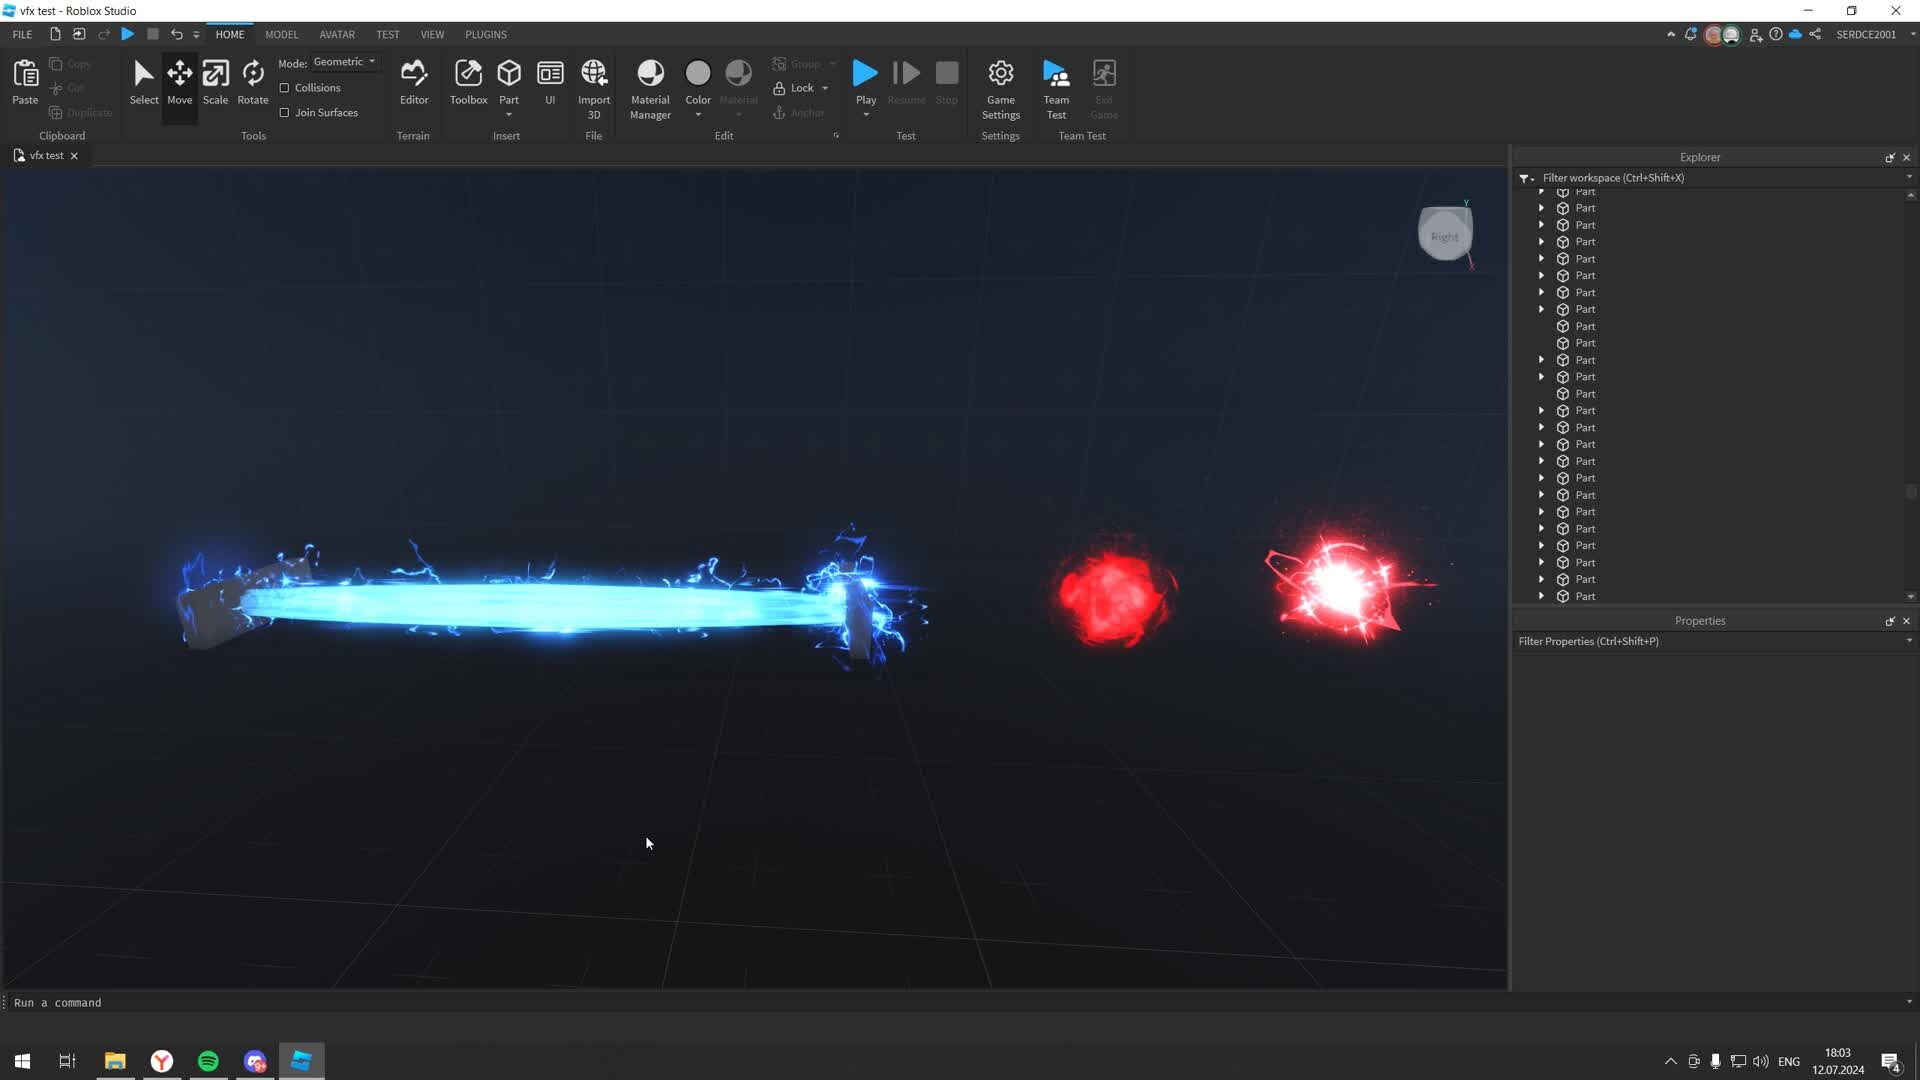Open the Terrain Editor
This screenshot has height=1080, width=1920.
413,85
